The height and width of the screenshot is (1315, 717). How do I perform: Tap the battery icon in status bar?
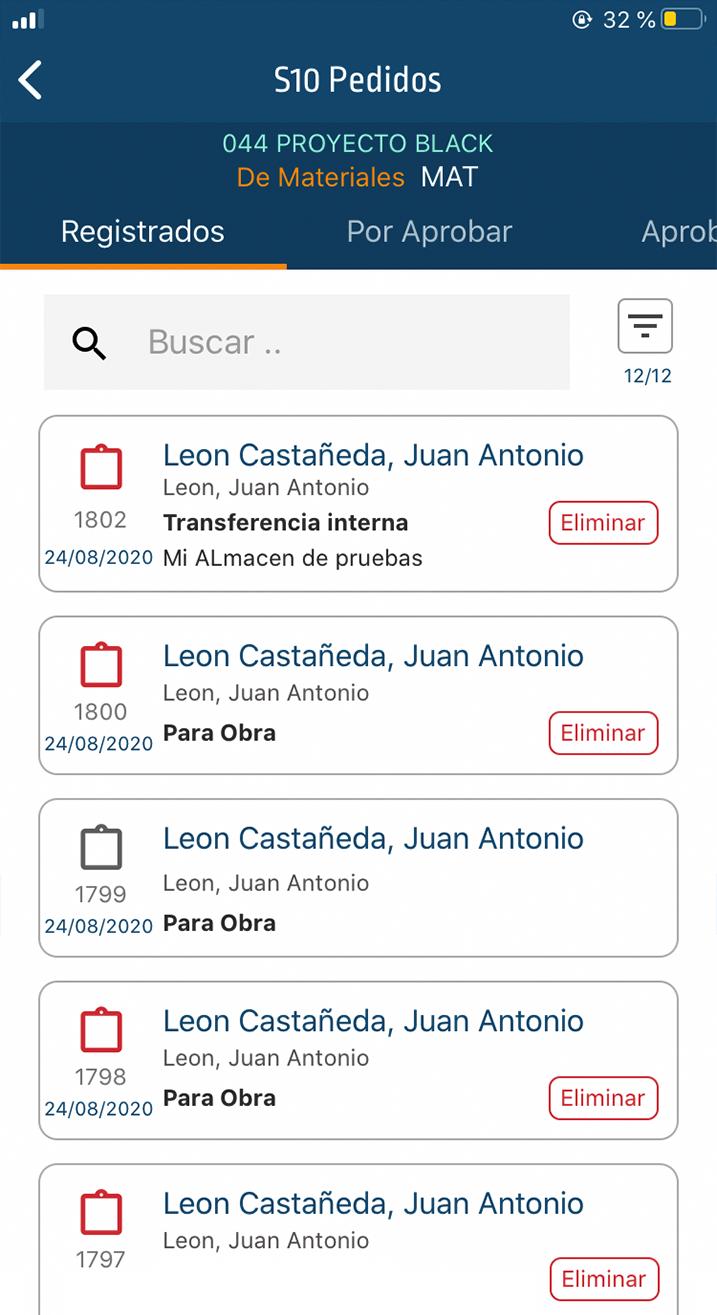684,19
